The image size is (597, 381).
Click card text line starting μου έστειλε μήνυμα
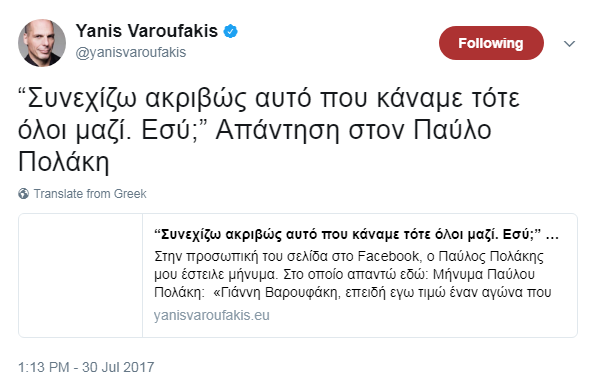click(x=344, y=274)
